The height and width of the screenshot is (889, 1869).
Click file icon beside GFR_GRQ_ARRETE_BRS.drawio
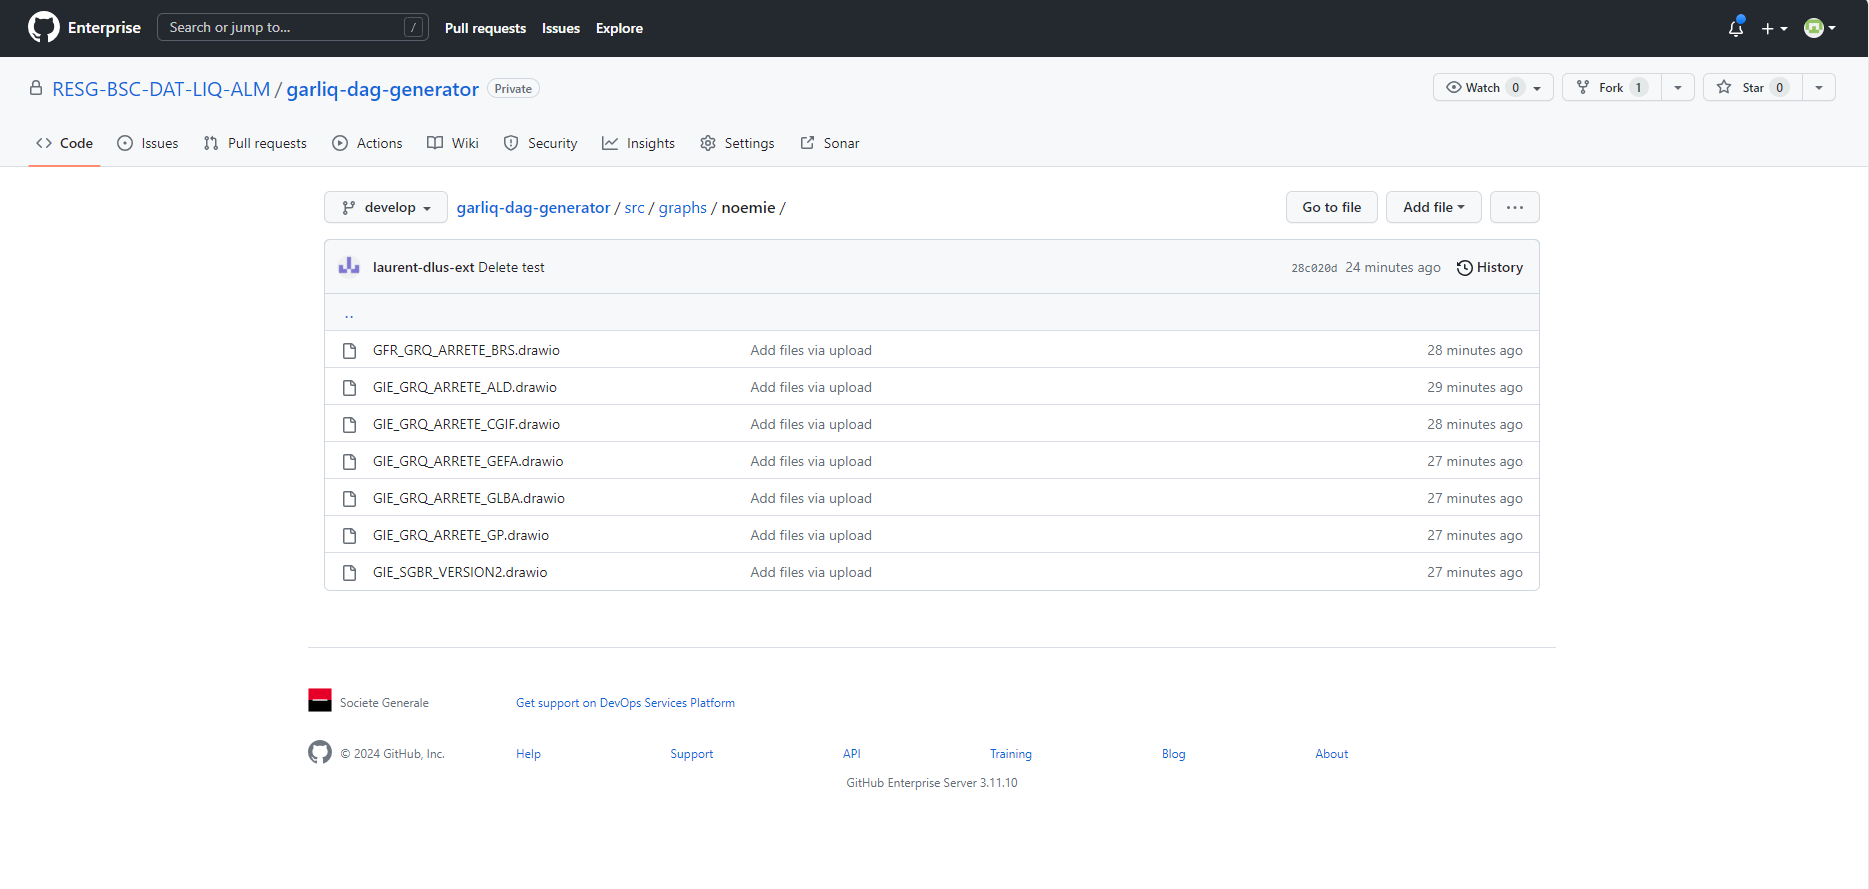click(x=349, y=351)
